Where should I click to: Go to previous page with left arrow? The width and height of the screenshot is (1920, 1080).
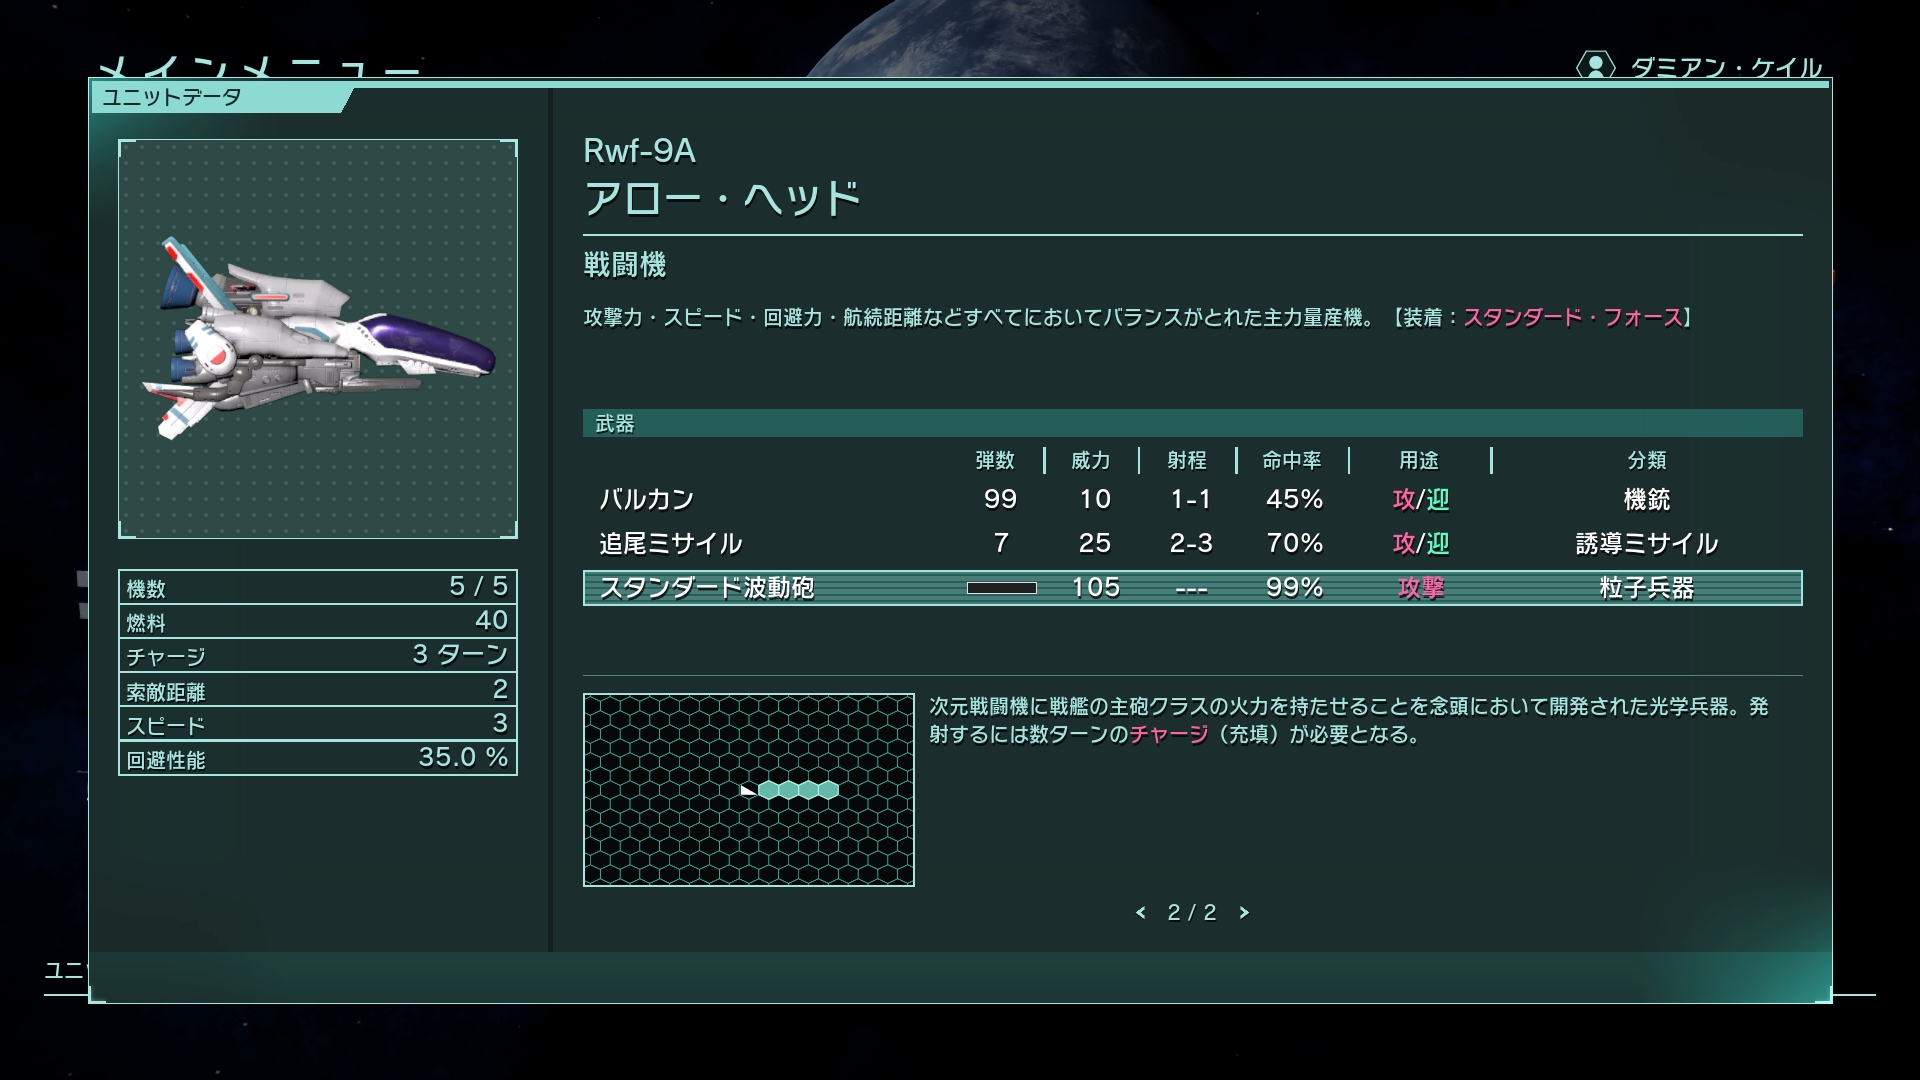[1141, 913]
